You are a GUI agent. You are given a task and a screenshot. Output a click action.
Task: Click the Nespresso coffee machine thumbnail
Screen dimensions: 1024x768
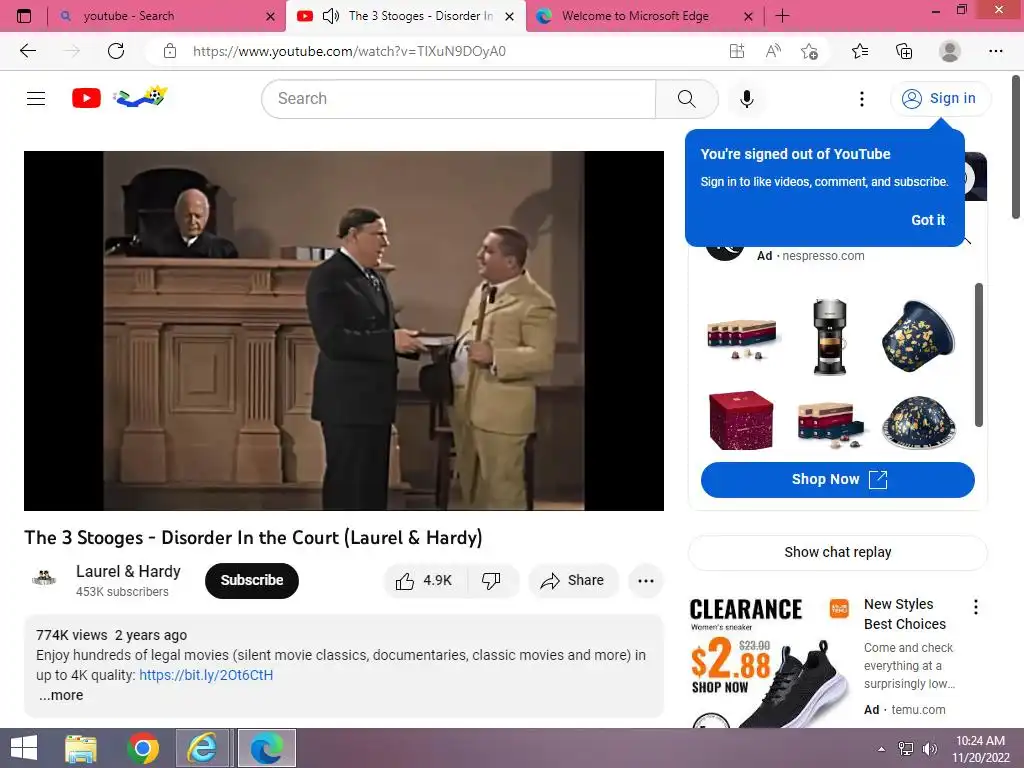[x=829, y=337]
